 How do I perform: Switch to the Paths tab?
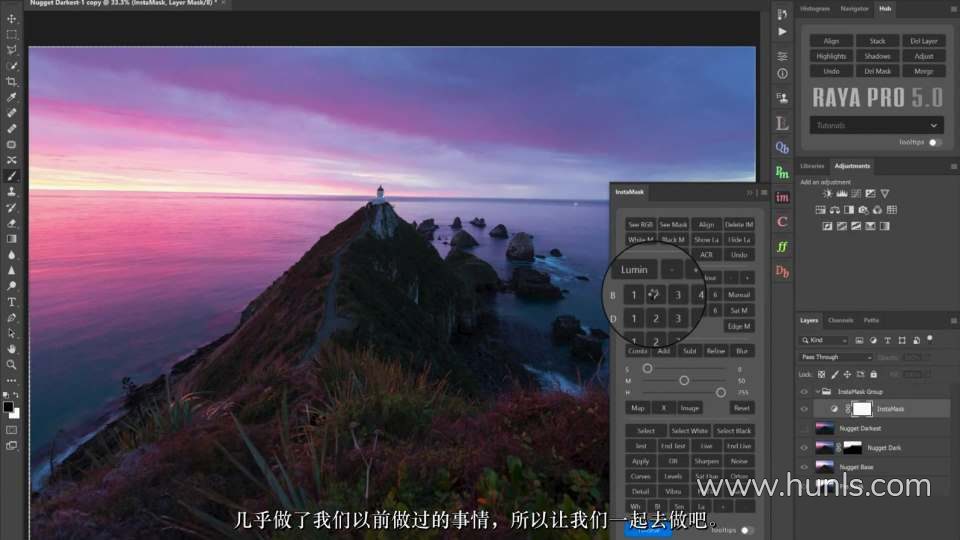tap(871, 321)
